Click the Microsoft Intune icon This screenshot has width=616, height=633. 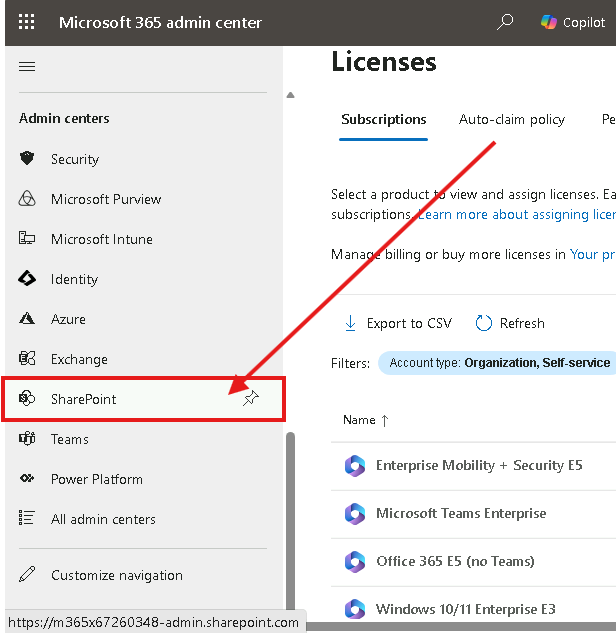tap(27, 238)
